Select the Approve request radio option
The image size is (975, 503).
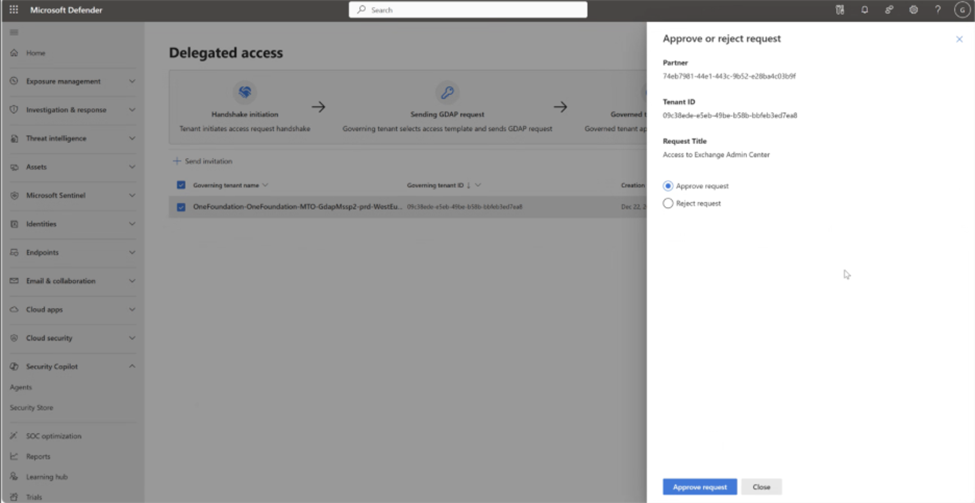coord(668,186)
